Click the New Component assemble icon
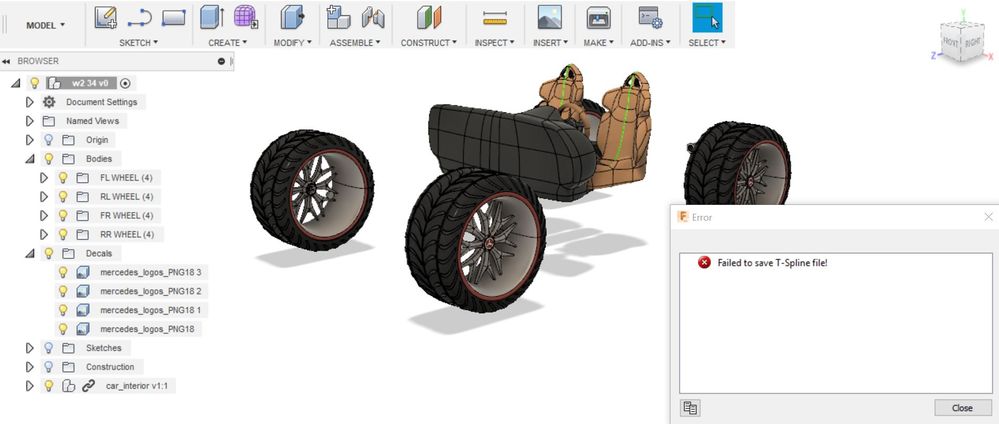Image resolution: width=999 pixels, height=424 pixels. coord(338,17)
